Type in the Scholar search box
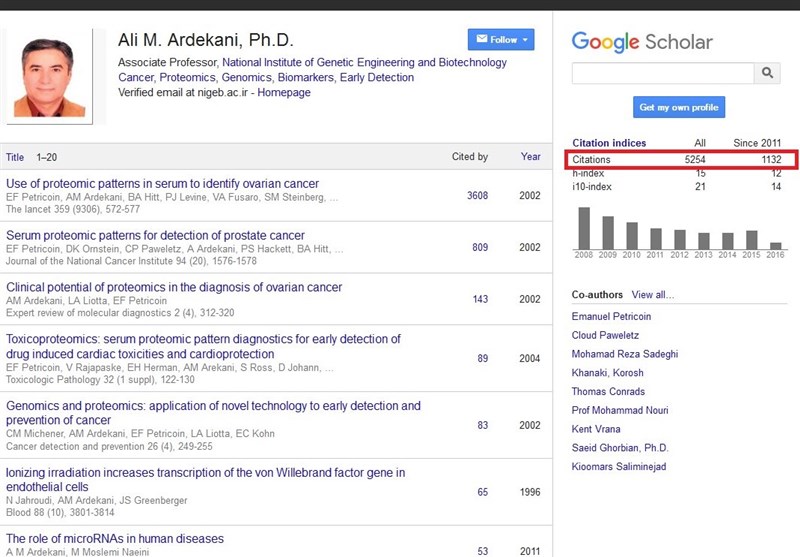 tap(662, 73)
